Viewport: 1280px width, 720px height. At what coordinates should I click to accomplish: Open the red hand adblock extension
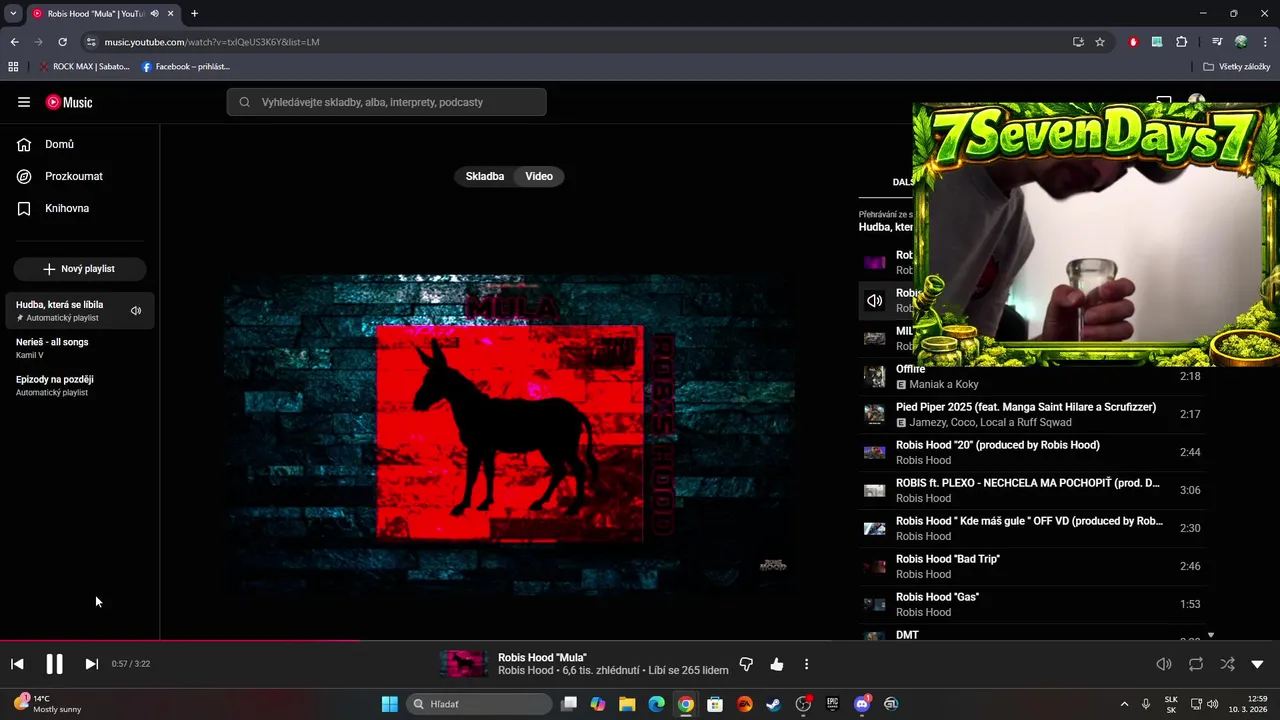click(x=1133, y=42)
